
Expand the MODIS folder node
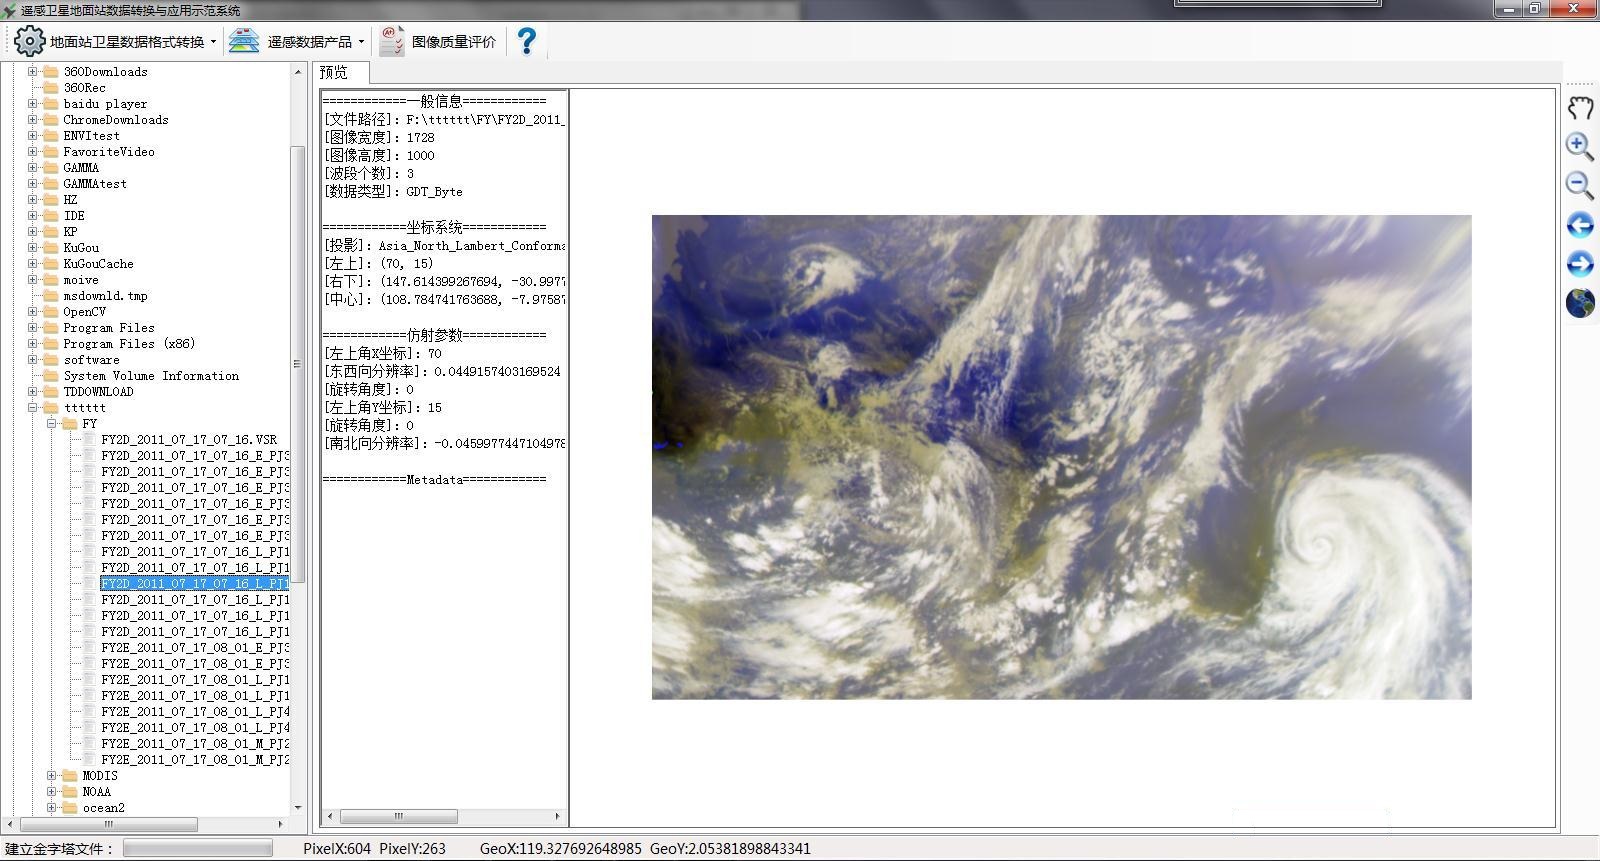(x=52, y=775)
